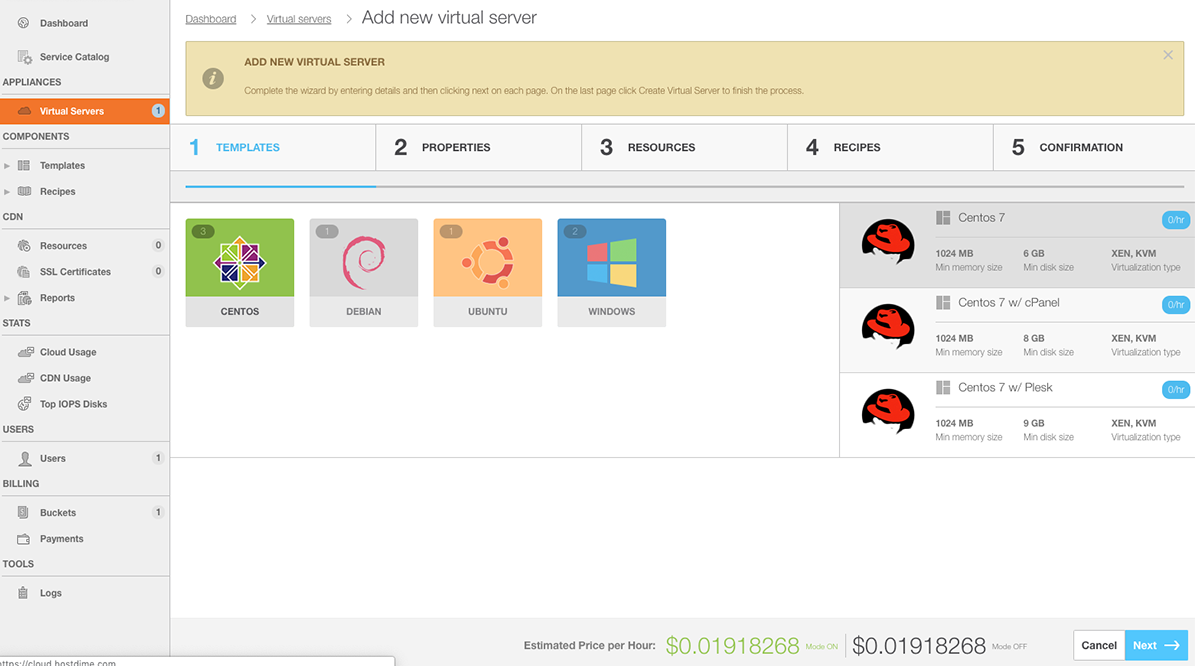Select the CentOS template tile
Viewport: 1198px width, 666px height.
[x=240, y=273]
